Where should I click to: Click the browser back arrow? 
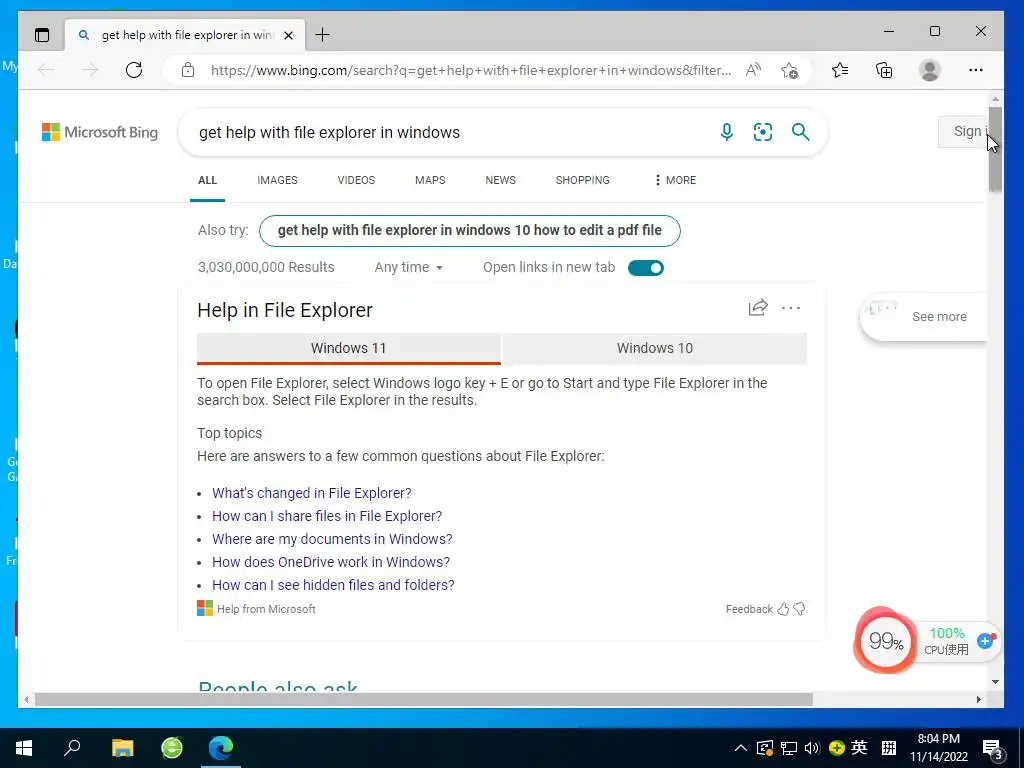point(46,70)
